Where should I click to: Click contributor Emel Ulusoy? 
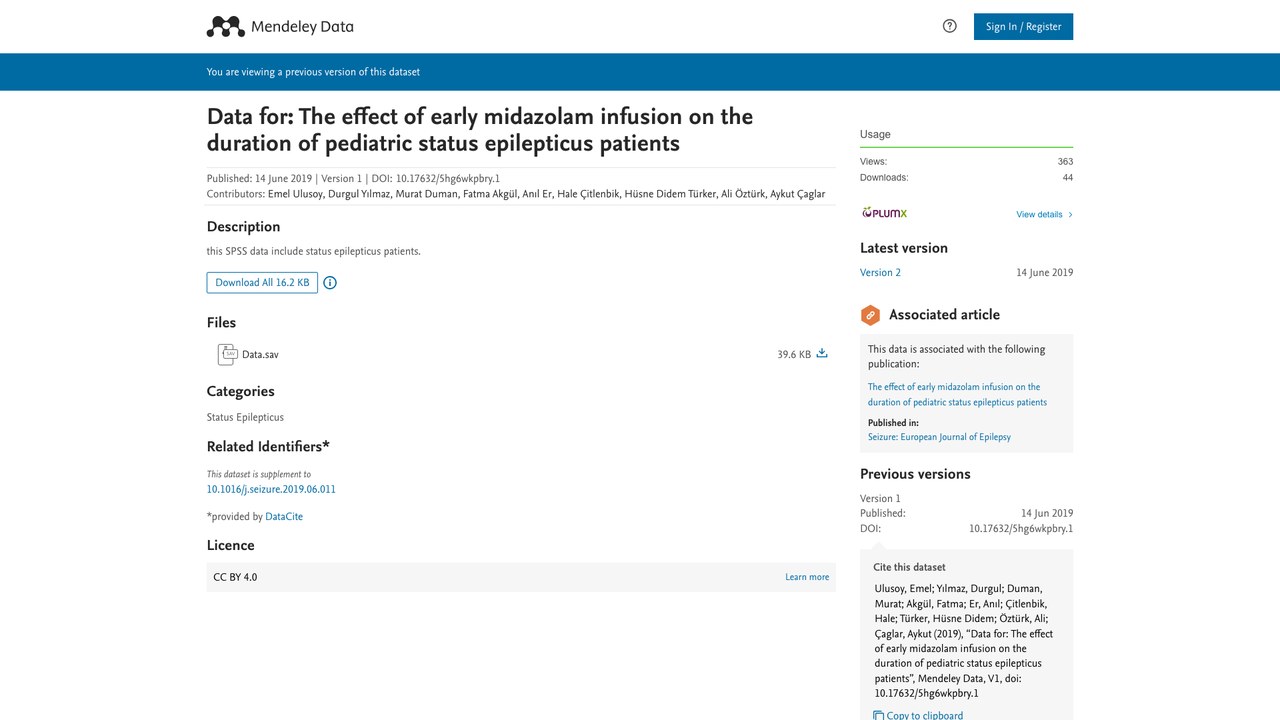[294, 194]
